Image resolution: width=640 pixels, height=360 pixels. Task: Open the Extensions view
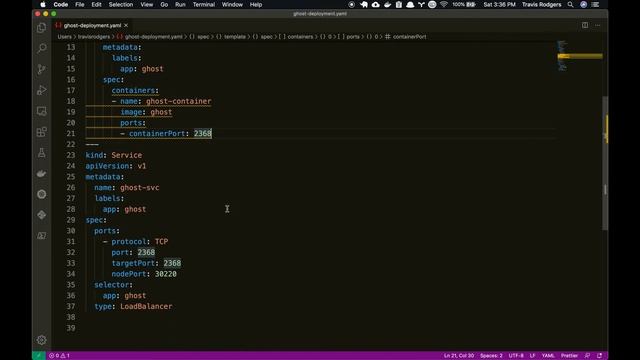pos(42,132)
